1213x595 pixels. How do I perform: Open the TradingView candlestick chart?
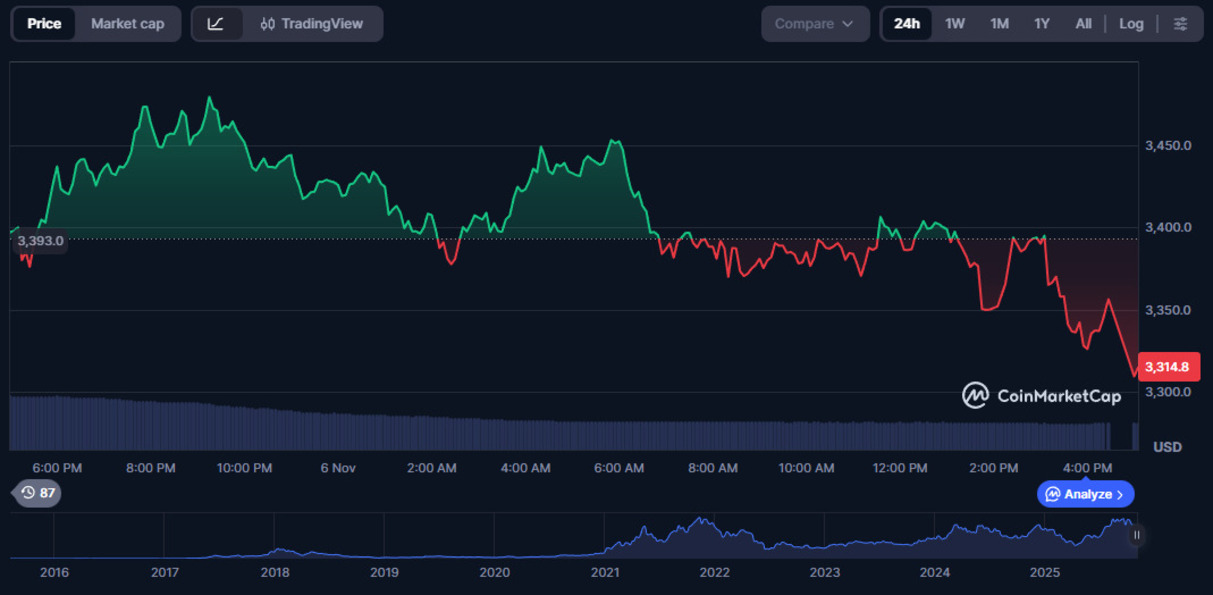[x=311, y=24]
